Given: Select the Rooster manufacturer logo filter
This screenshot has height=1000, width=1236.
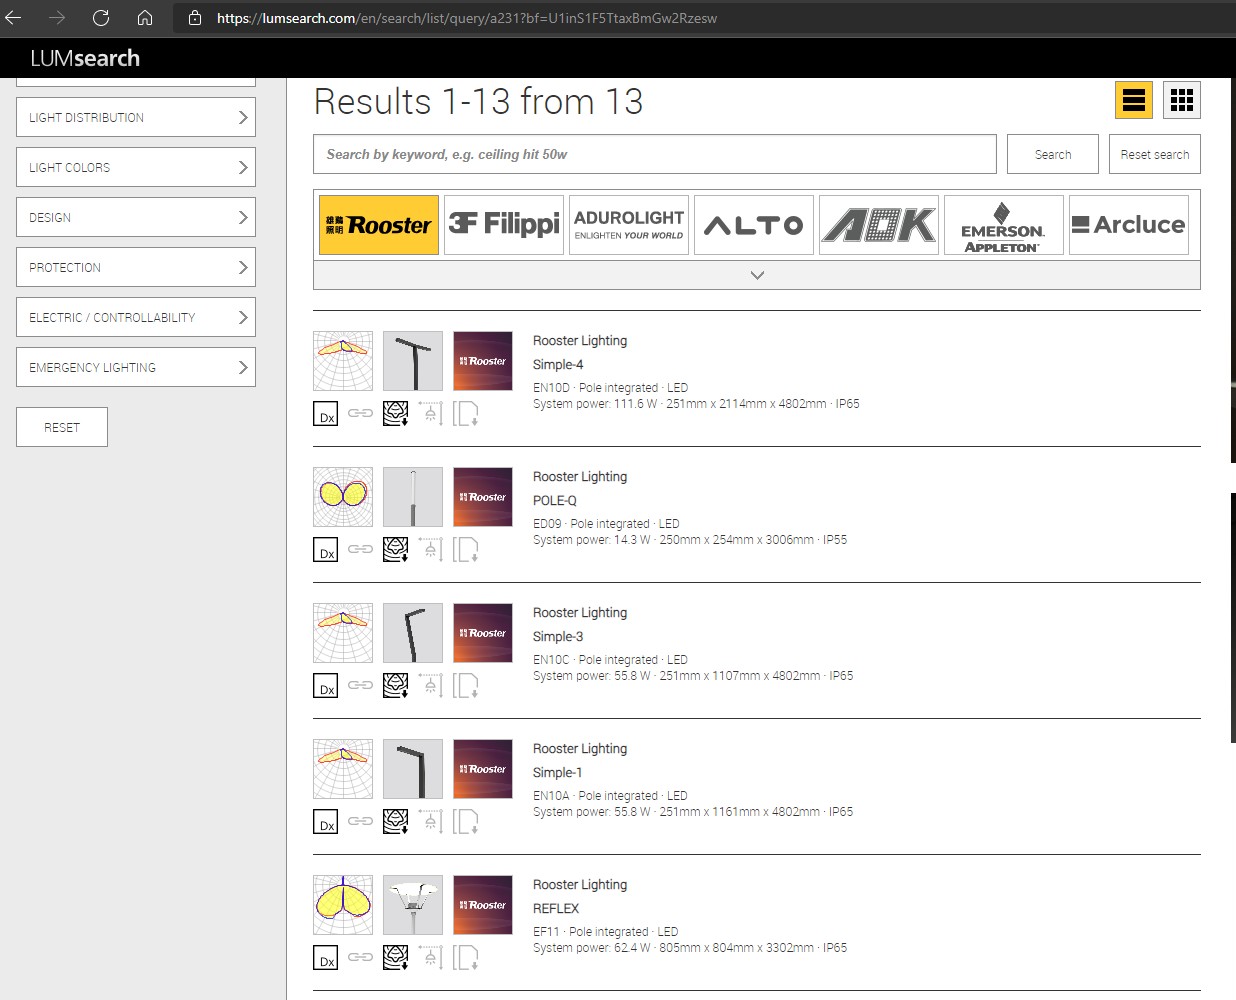Looking at the screenshot, I should pos(379,225).
